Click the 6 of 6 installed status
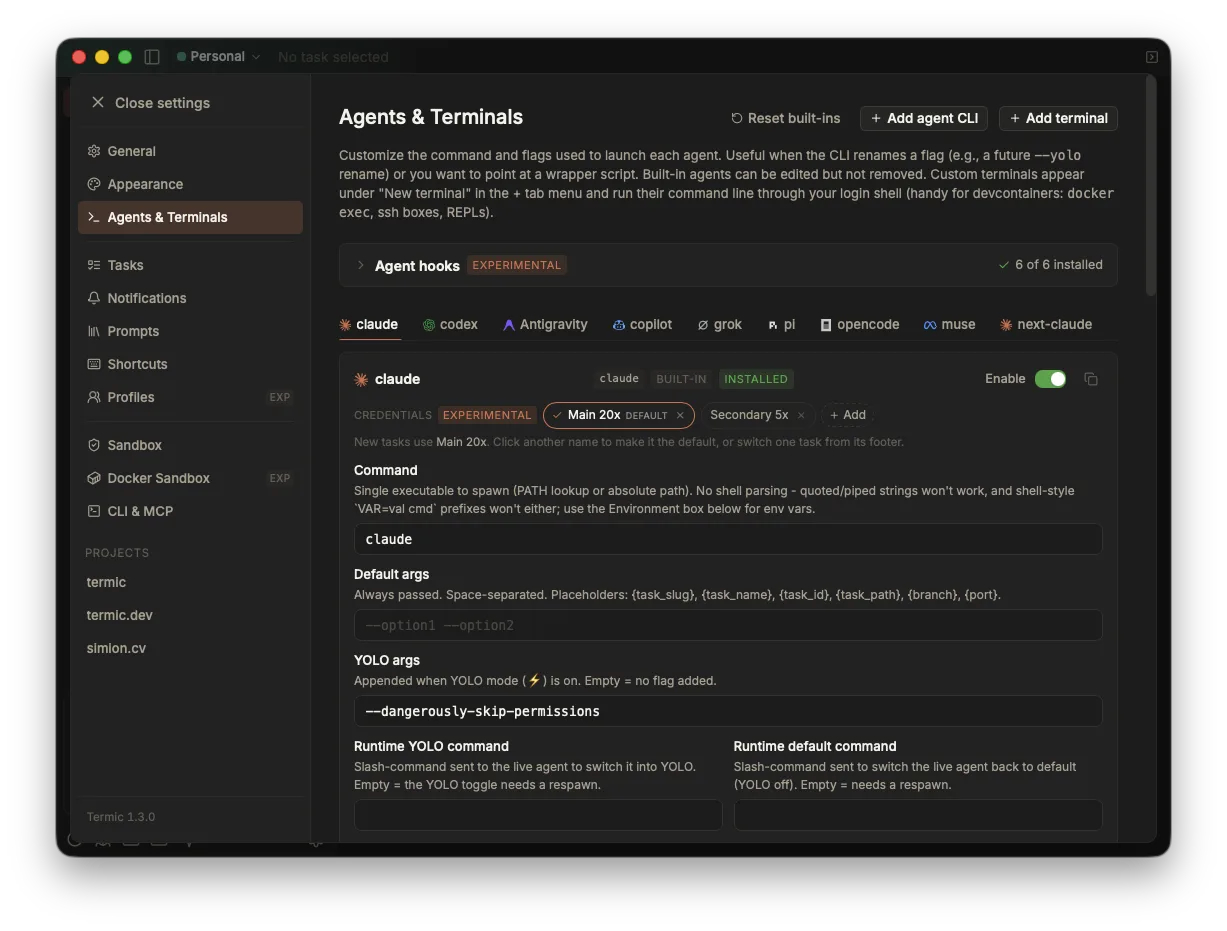This screenshot has width=1227, height=931. click(x=1050, y=265)
